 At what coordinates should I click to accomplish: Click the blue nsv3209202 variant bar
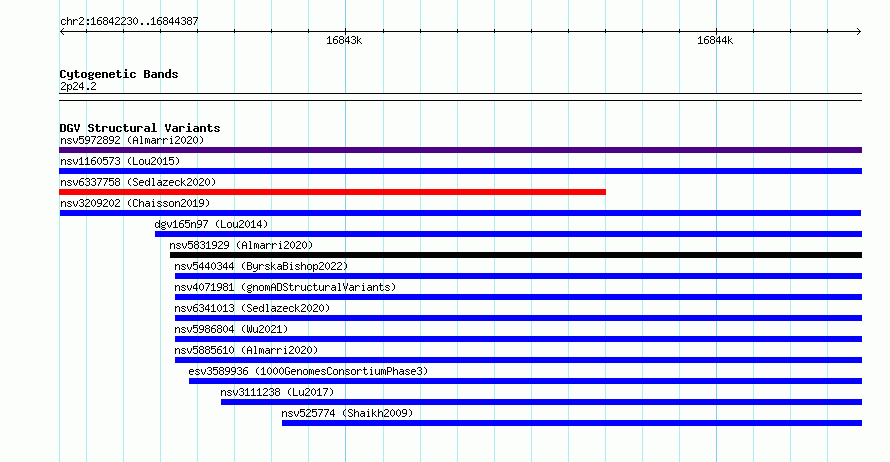(x=460, y=213)
